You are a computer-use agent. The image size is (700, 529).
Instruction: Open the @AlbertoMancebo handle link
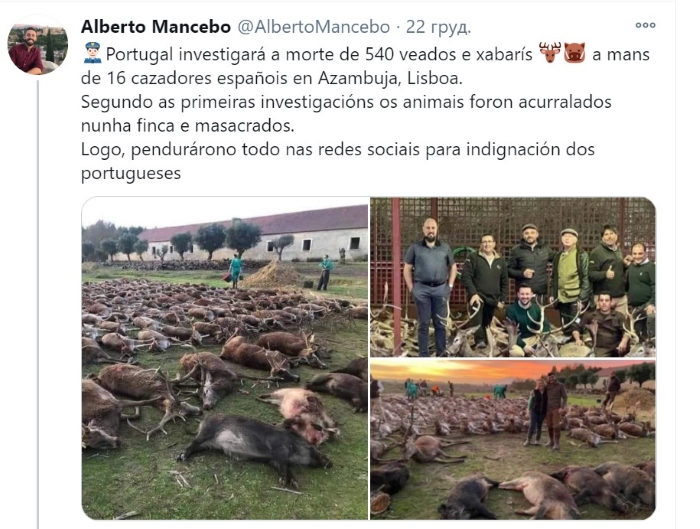coord(313,27)
